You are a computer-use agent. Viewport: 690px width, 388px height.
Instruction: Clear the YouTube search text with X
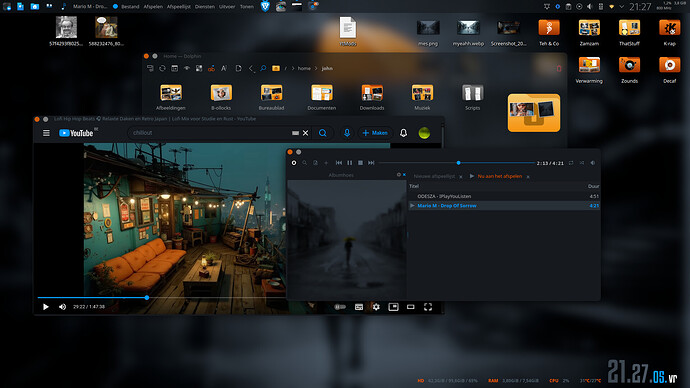tap(305, 133)
